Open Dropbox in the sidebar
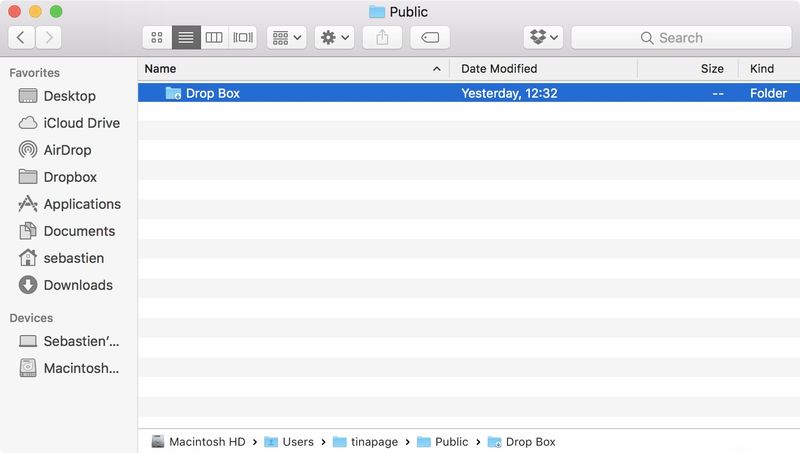The height and width of the screenshot is (453, 800). [x=68, y=177]
